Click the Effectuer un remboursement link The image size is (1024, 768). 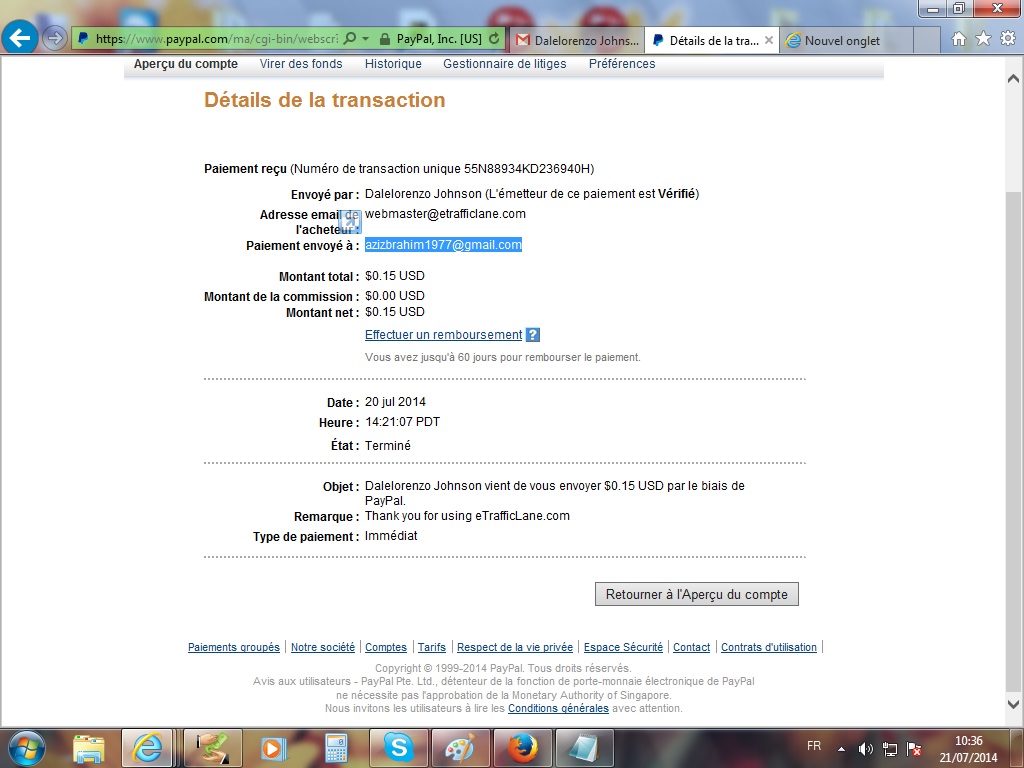(443, 335)
